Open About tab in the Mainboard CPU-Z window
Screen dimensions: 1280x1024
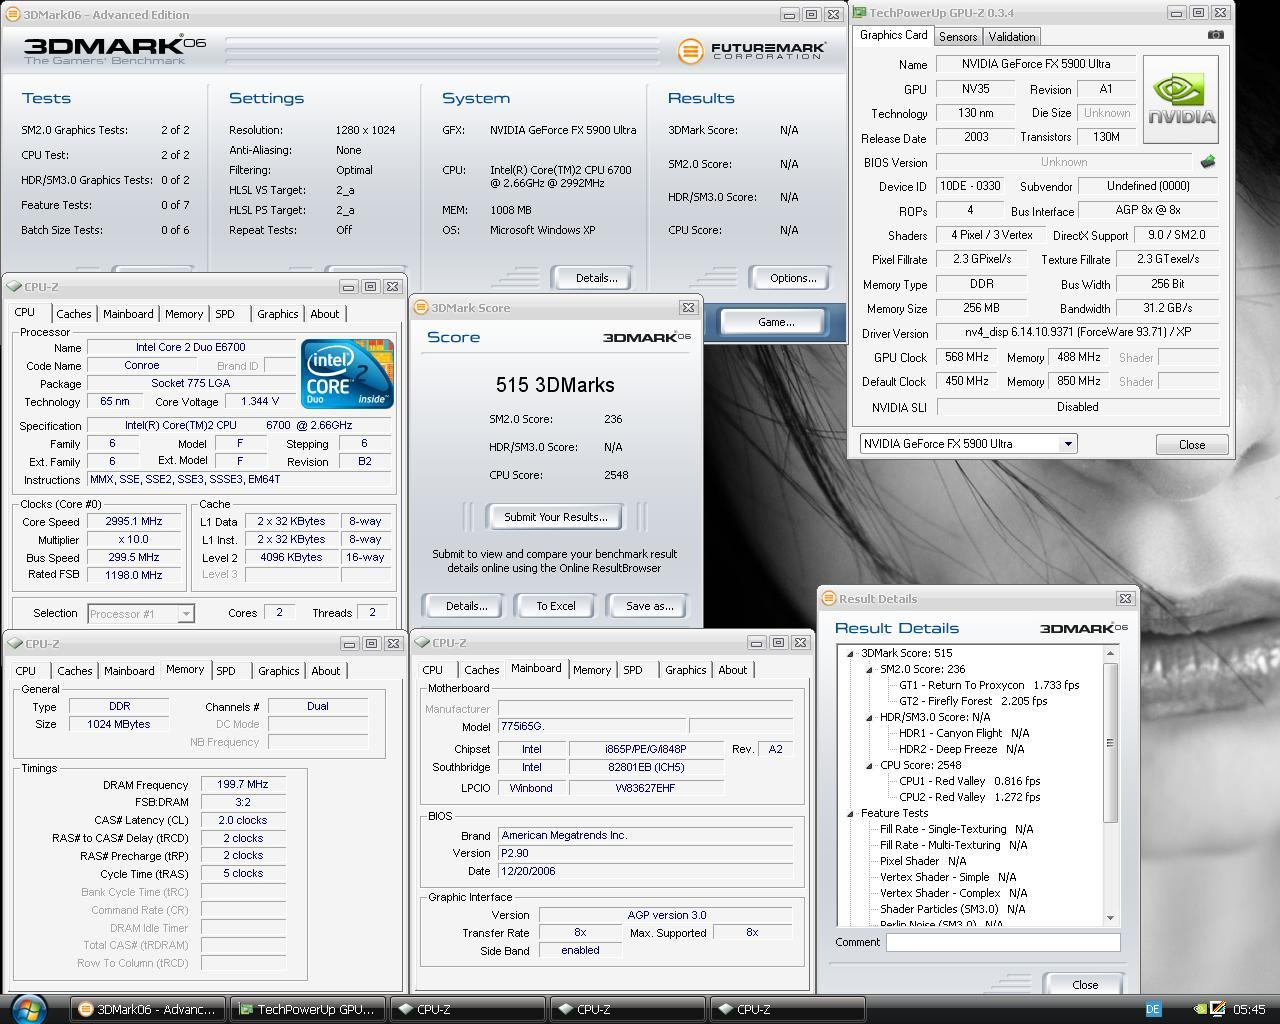click(732, 670)
